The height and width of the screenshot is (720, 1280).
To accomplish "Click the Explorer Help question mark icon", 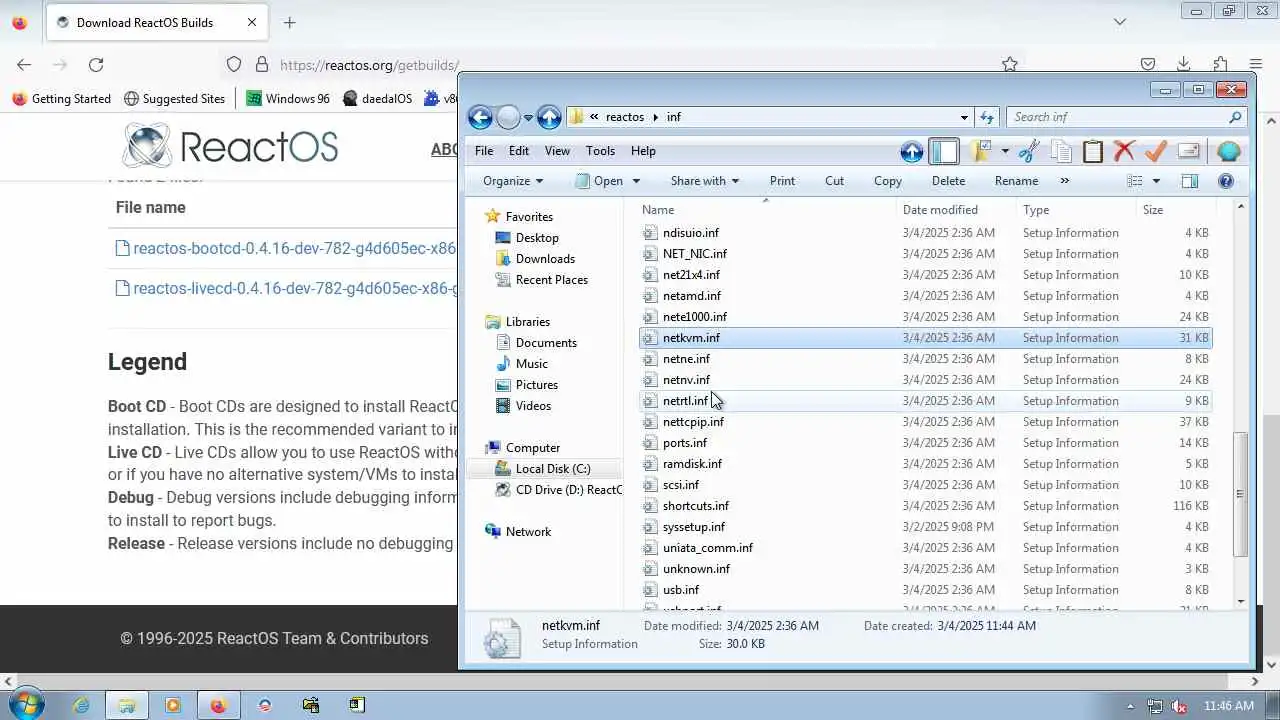I will click(x=1226, y=181).
